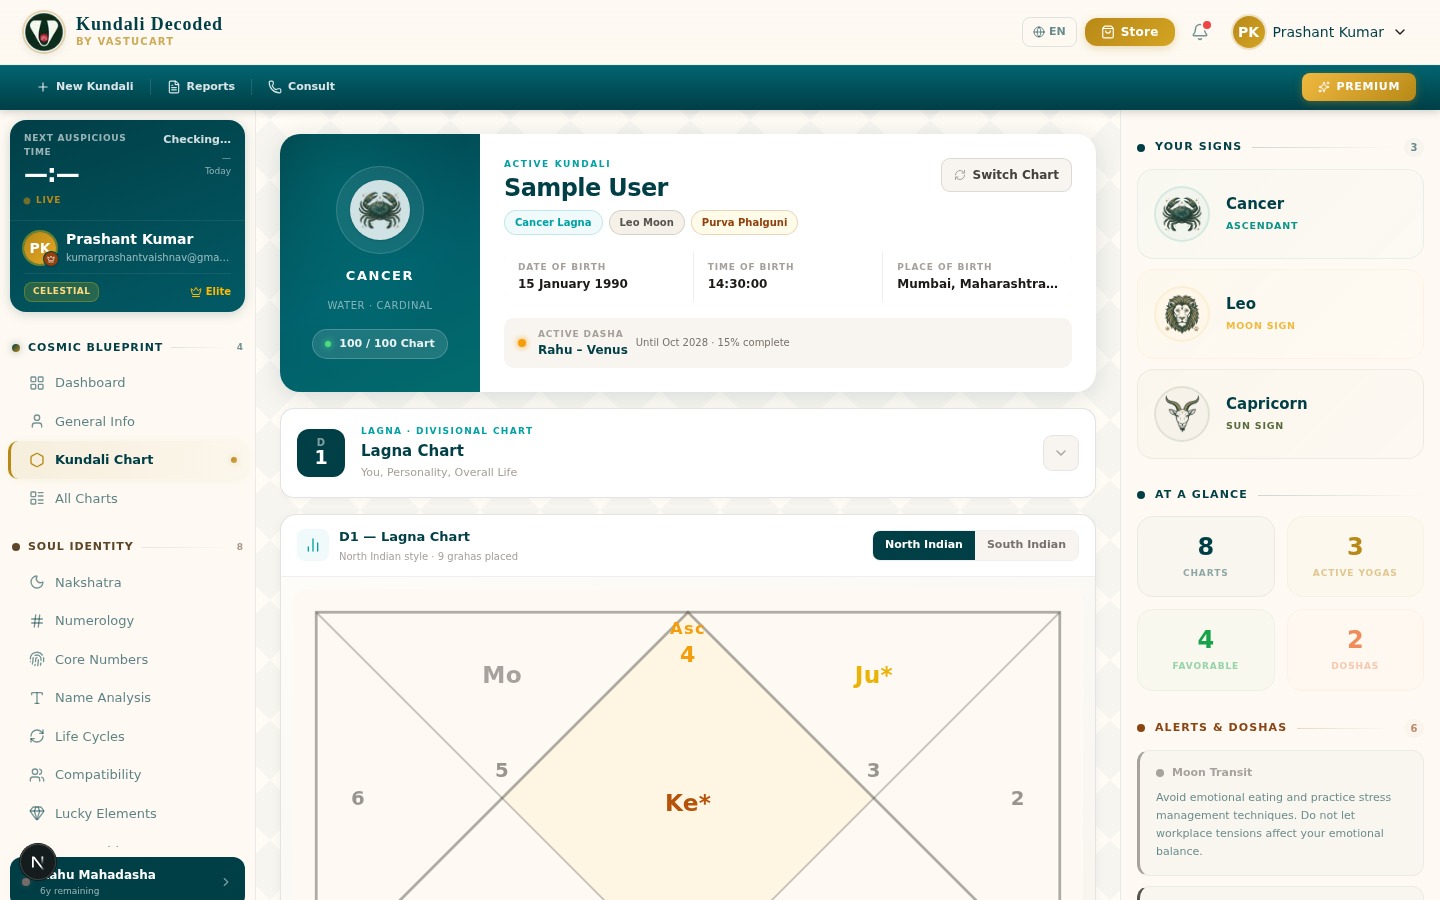
Task: Open the Active Yogas stat card
Action: coord(1354,556)
